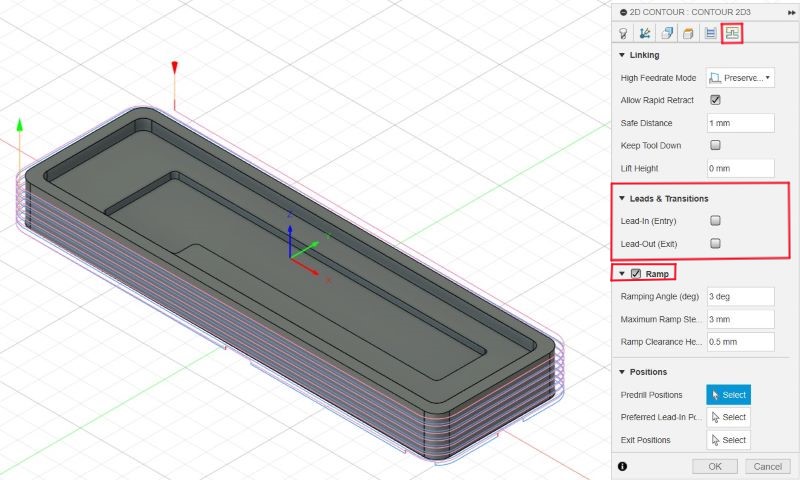Screen dimensions: 800x480
Task: Disable the Ramp checkbox
Action: (636, 274)
